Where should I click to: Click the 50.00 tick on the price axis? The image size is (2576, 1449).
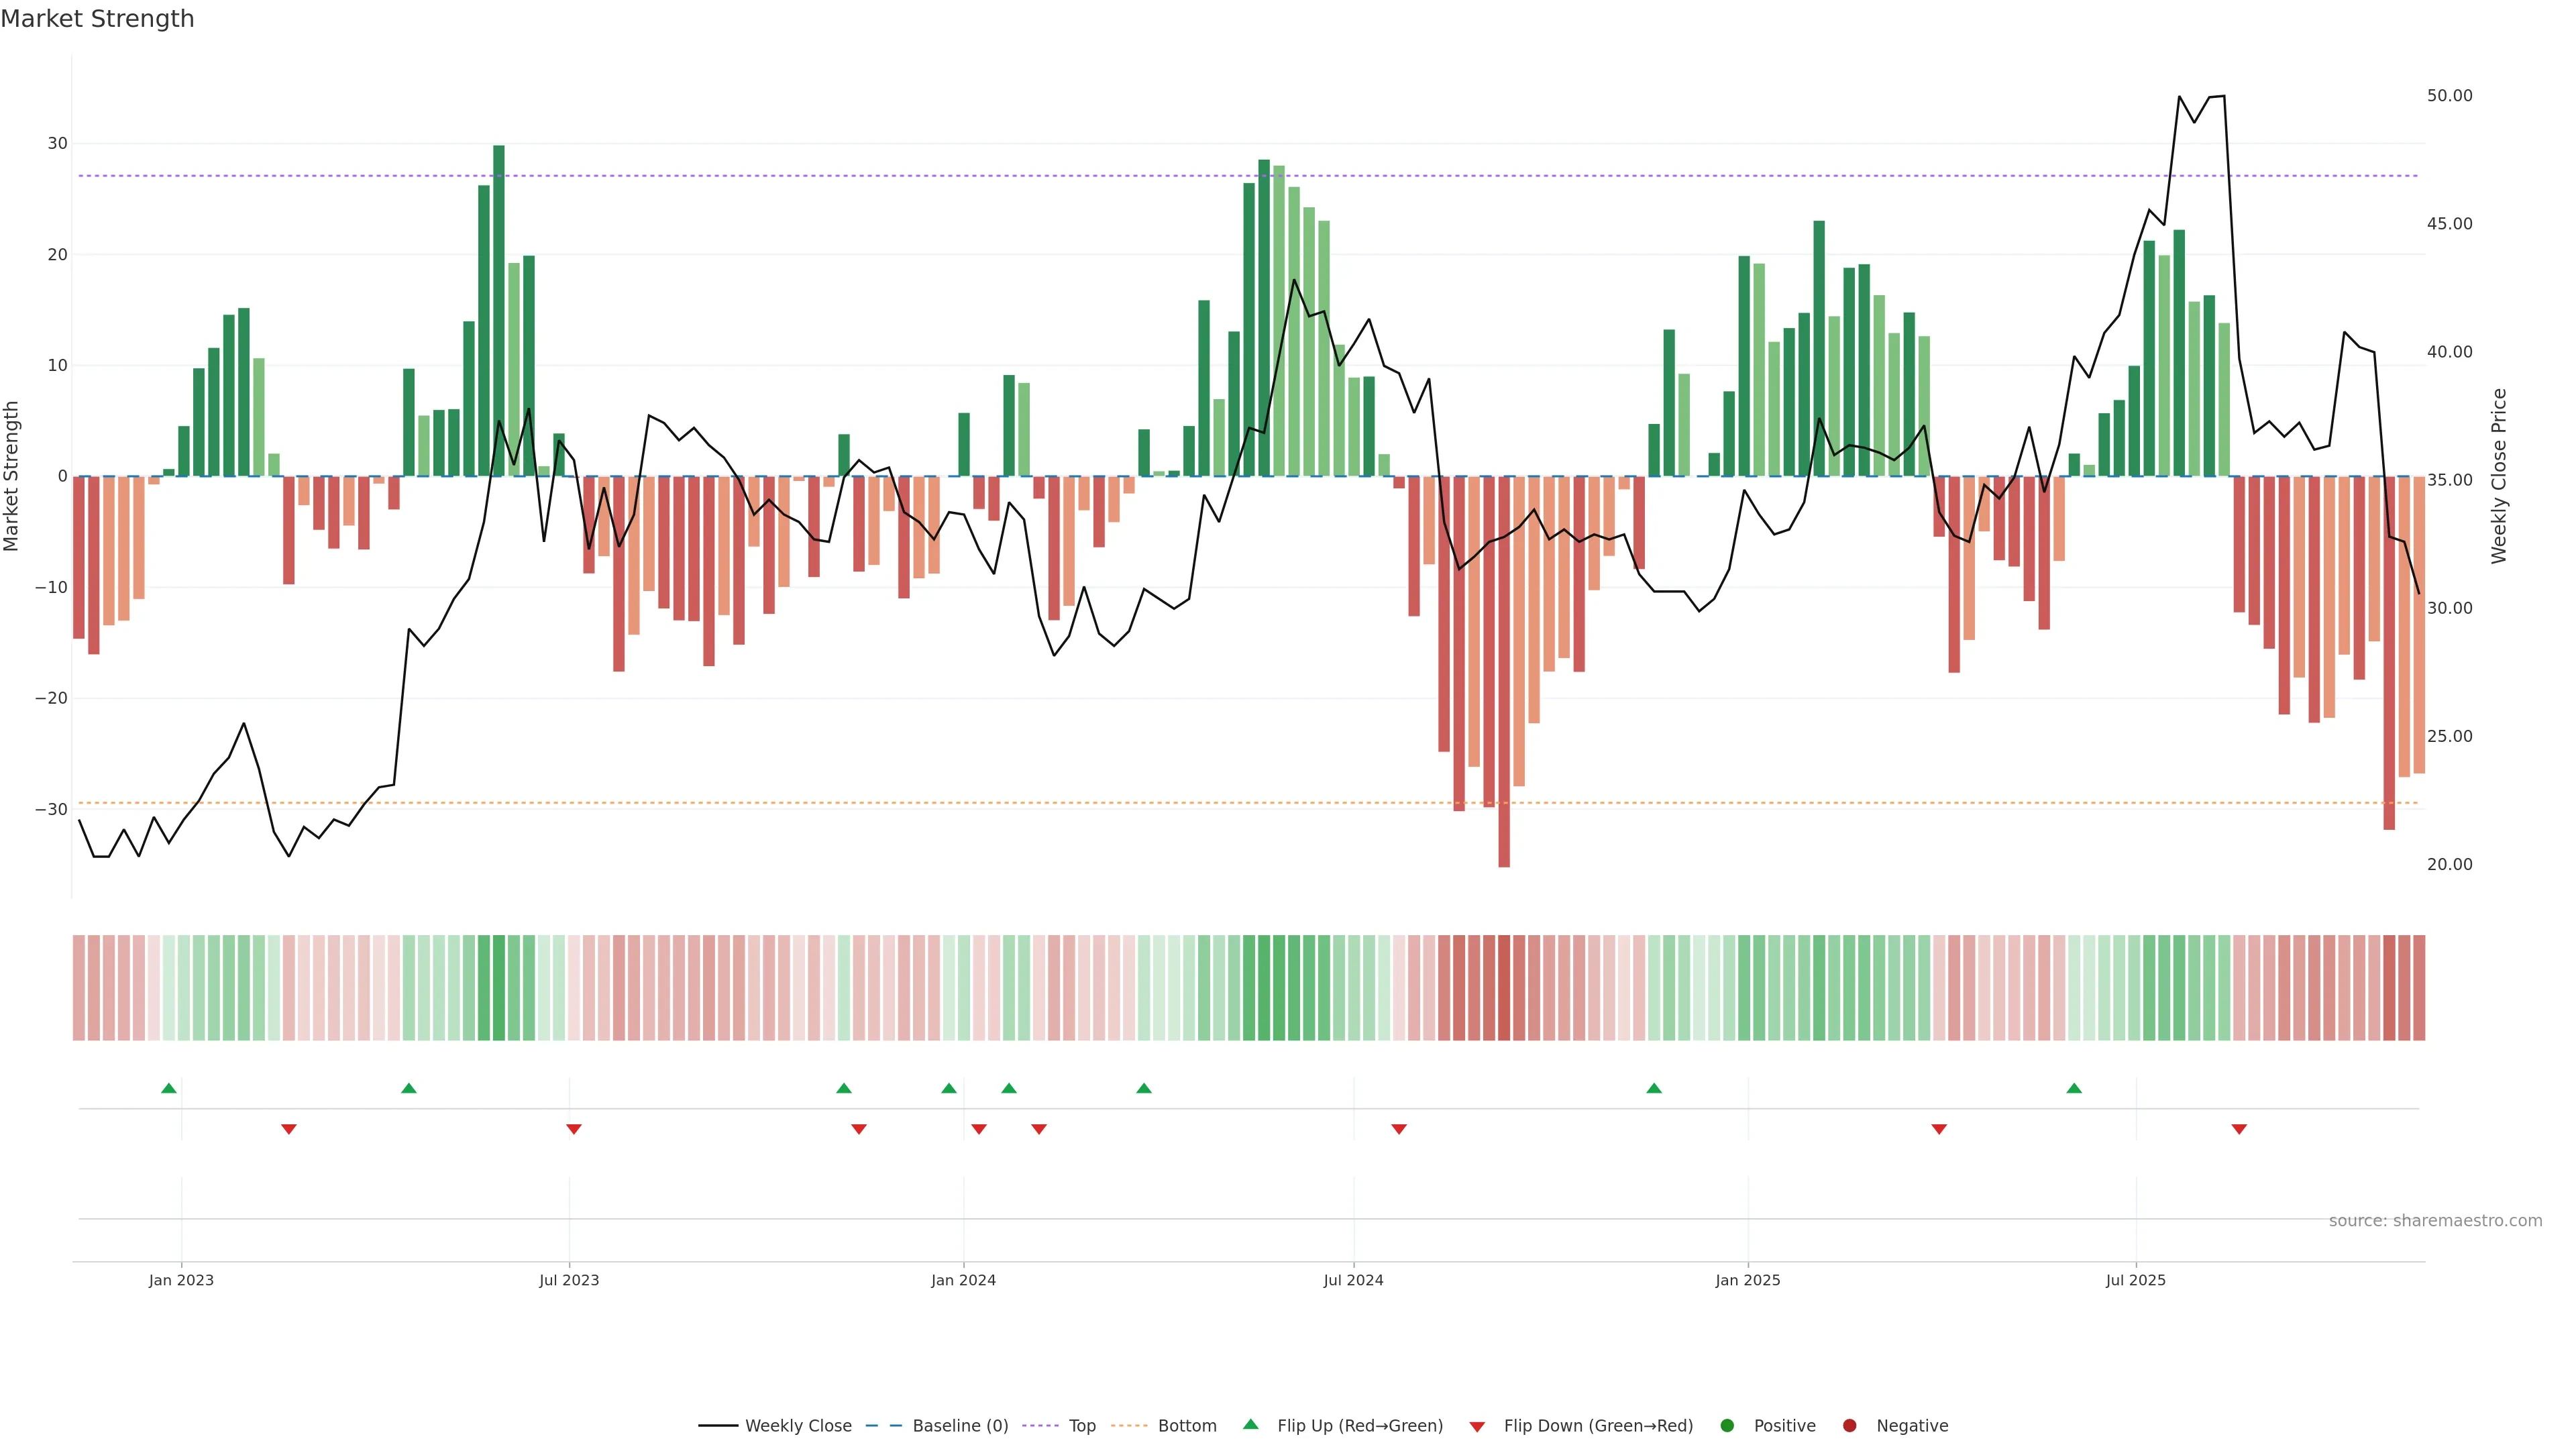point(2449,96)
